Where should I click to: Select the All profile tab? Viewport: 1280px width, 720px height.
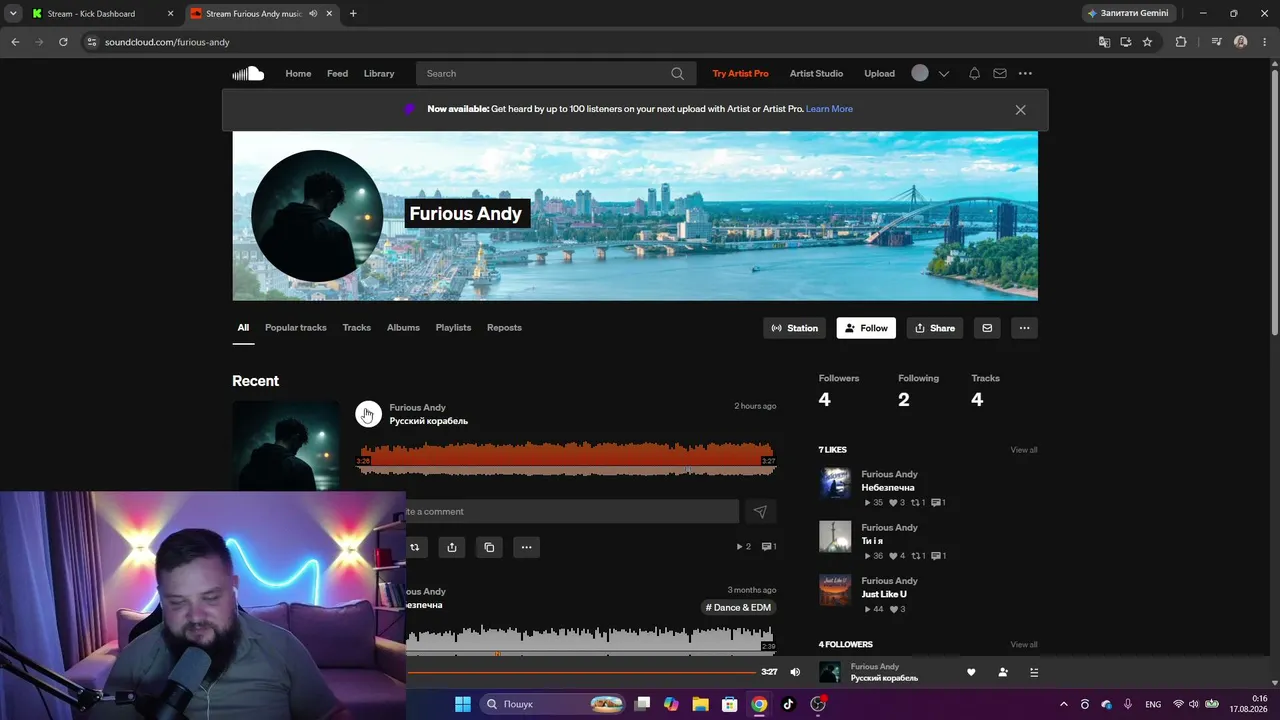click(x=243, y=328)
